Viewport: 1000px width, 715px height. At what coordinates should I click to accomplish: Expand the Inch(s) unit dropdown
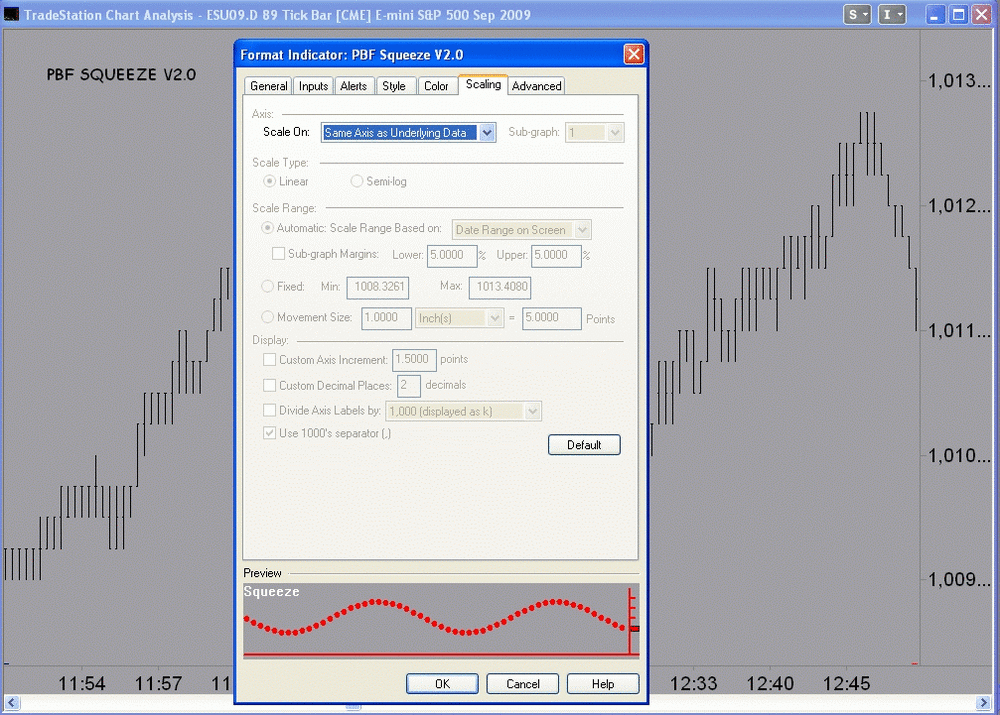[495, 318]
